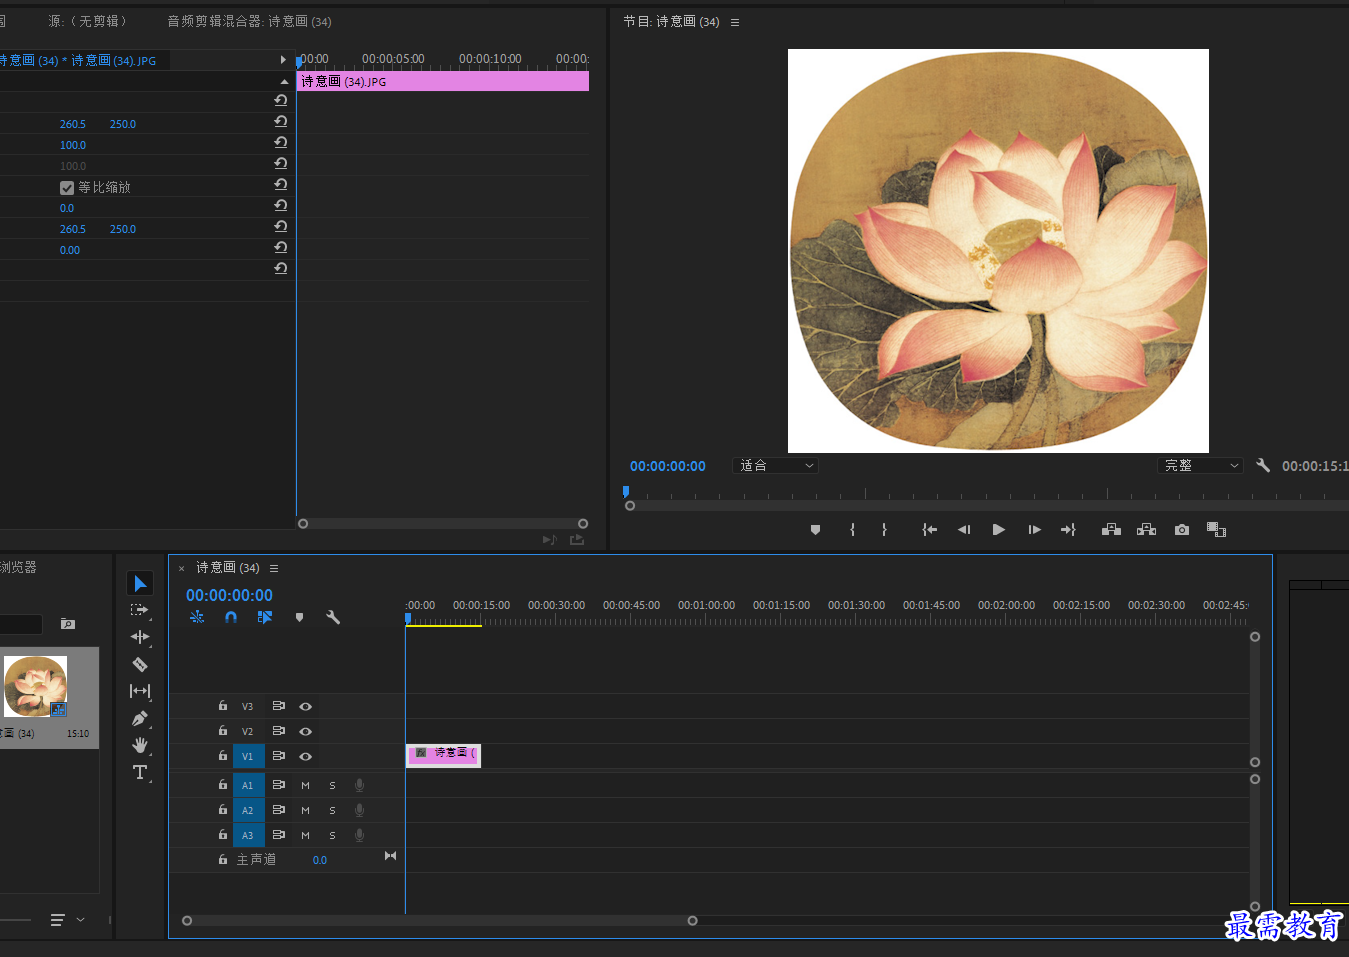1349x957 pixels.
Task: Play the program monitor preview
Action: point(998,530)
